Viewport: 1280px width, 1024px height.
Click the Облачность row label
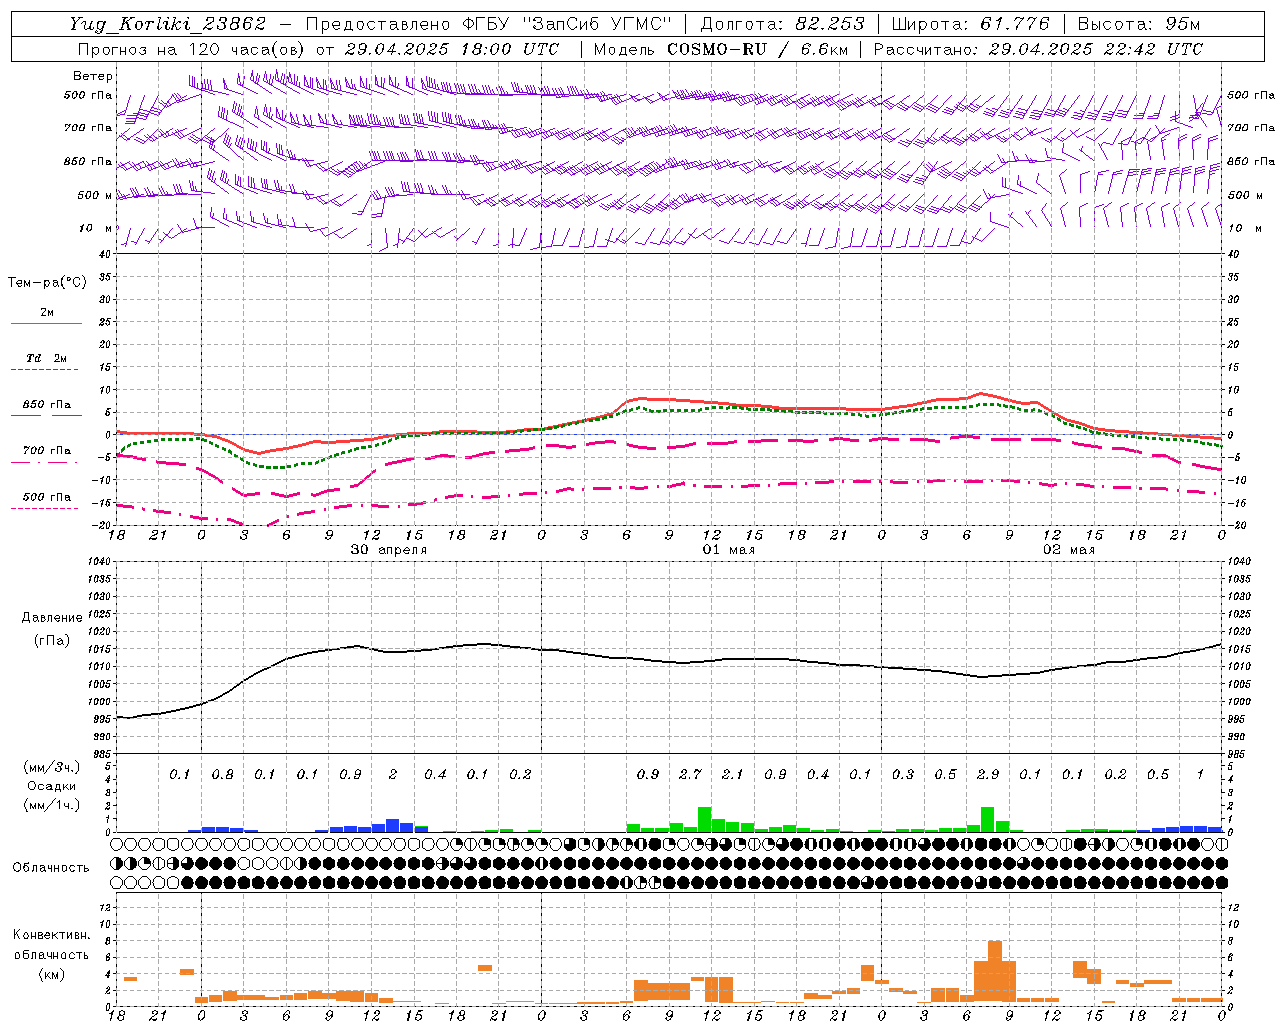[51, 868]
